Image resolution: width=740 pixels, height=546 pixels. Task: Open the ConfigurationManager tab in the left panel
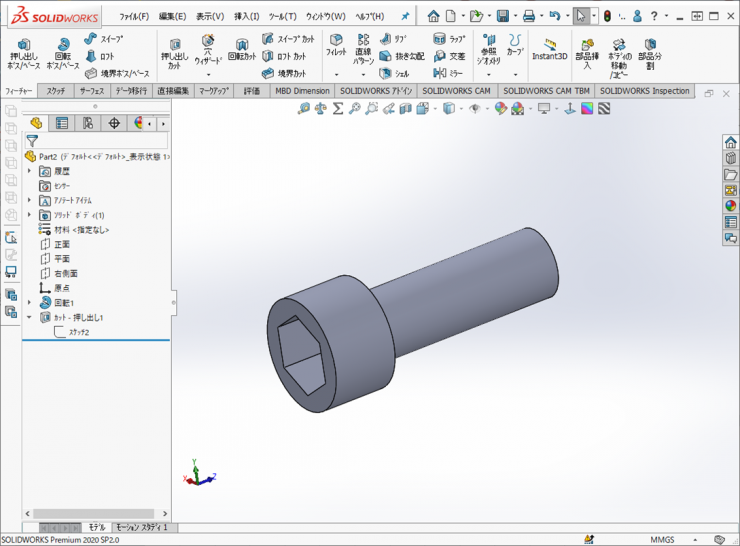[88, 123]
